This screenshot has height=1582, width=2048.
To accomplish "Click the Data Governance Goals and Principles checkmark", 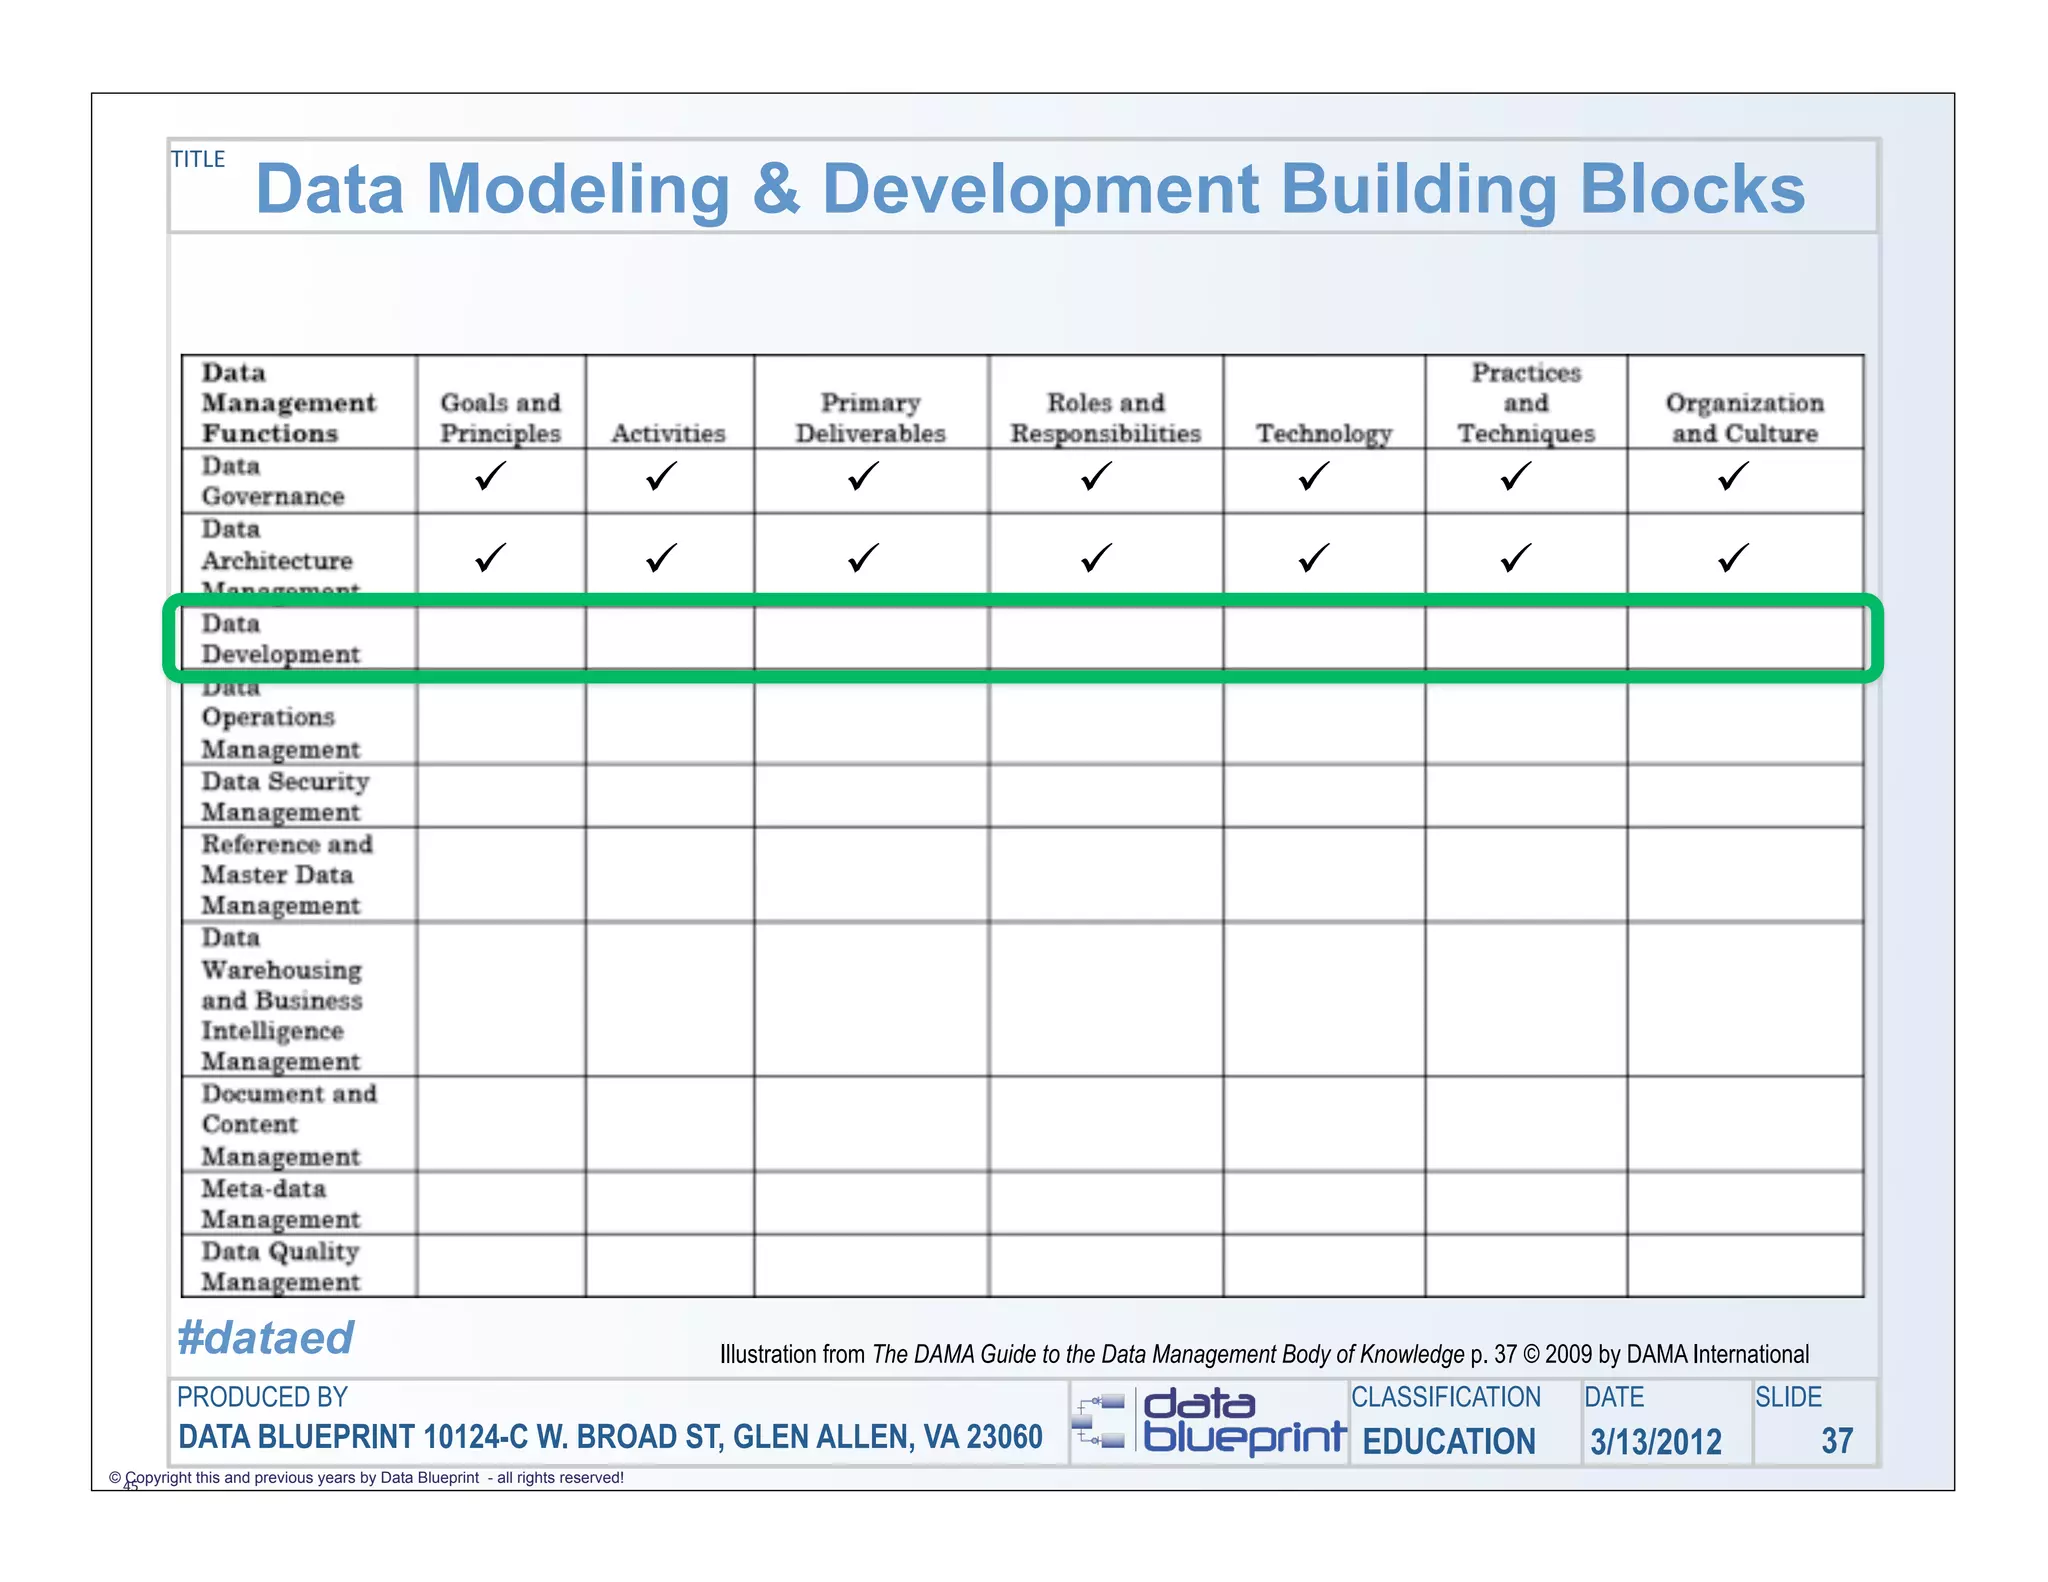I will (x=491, y=476).
